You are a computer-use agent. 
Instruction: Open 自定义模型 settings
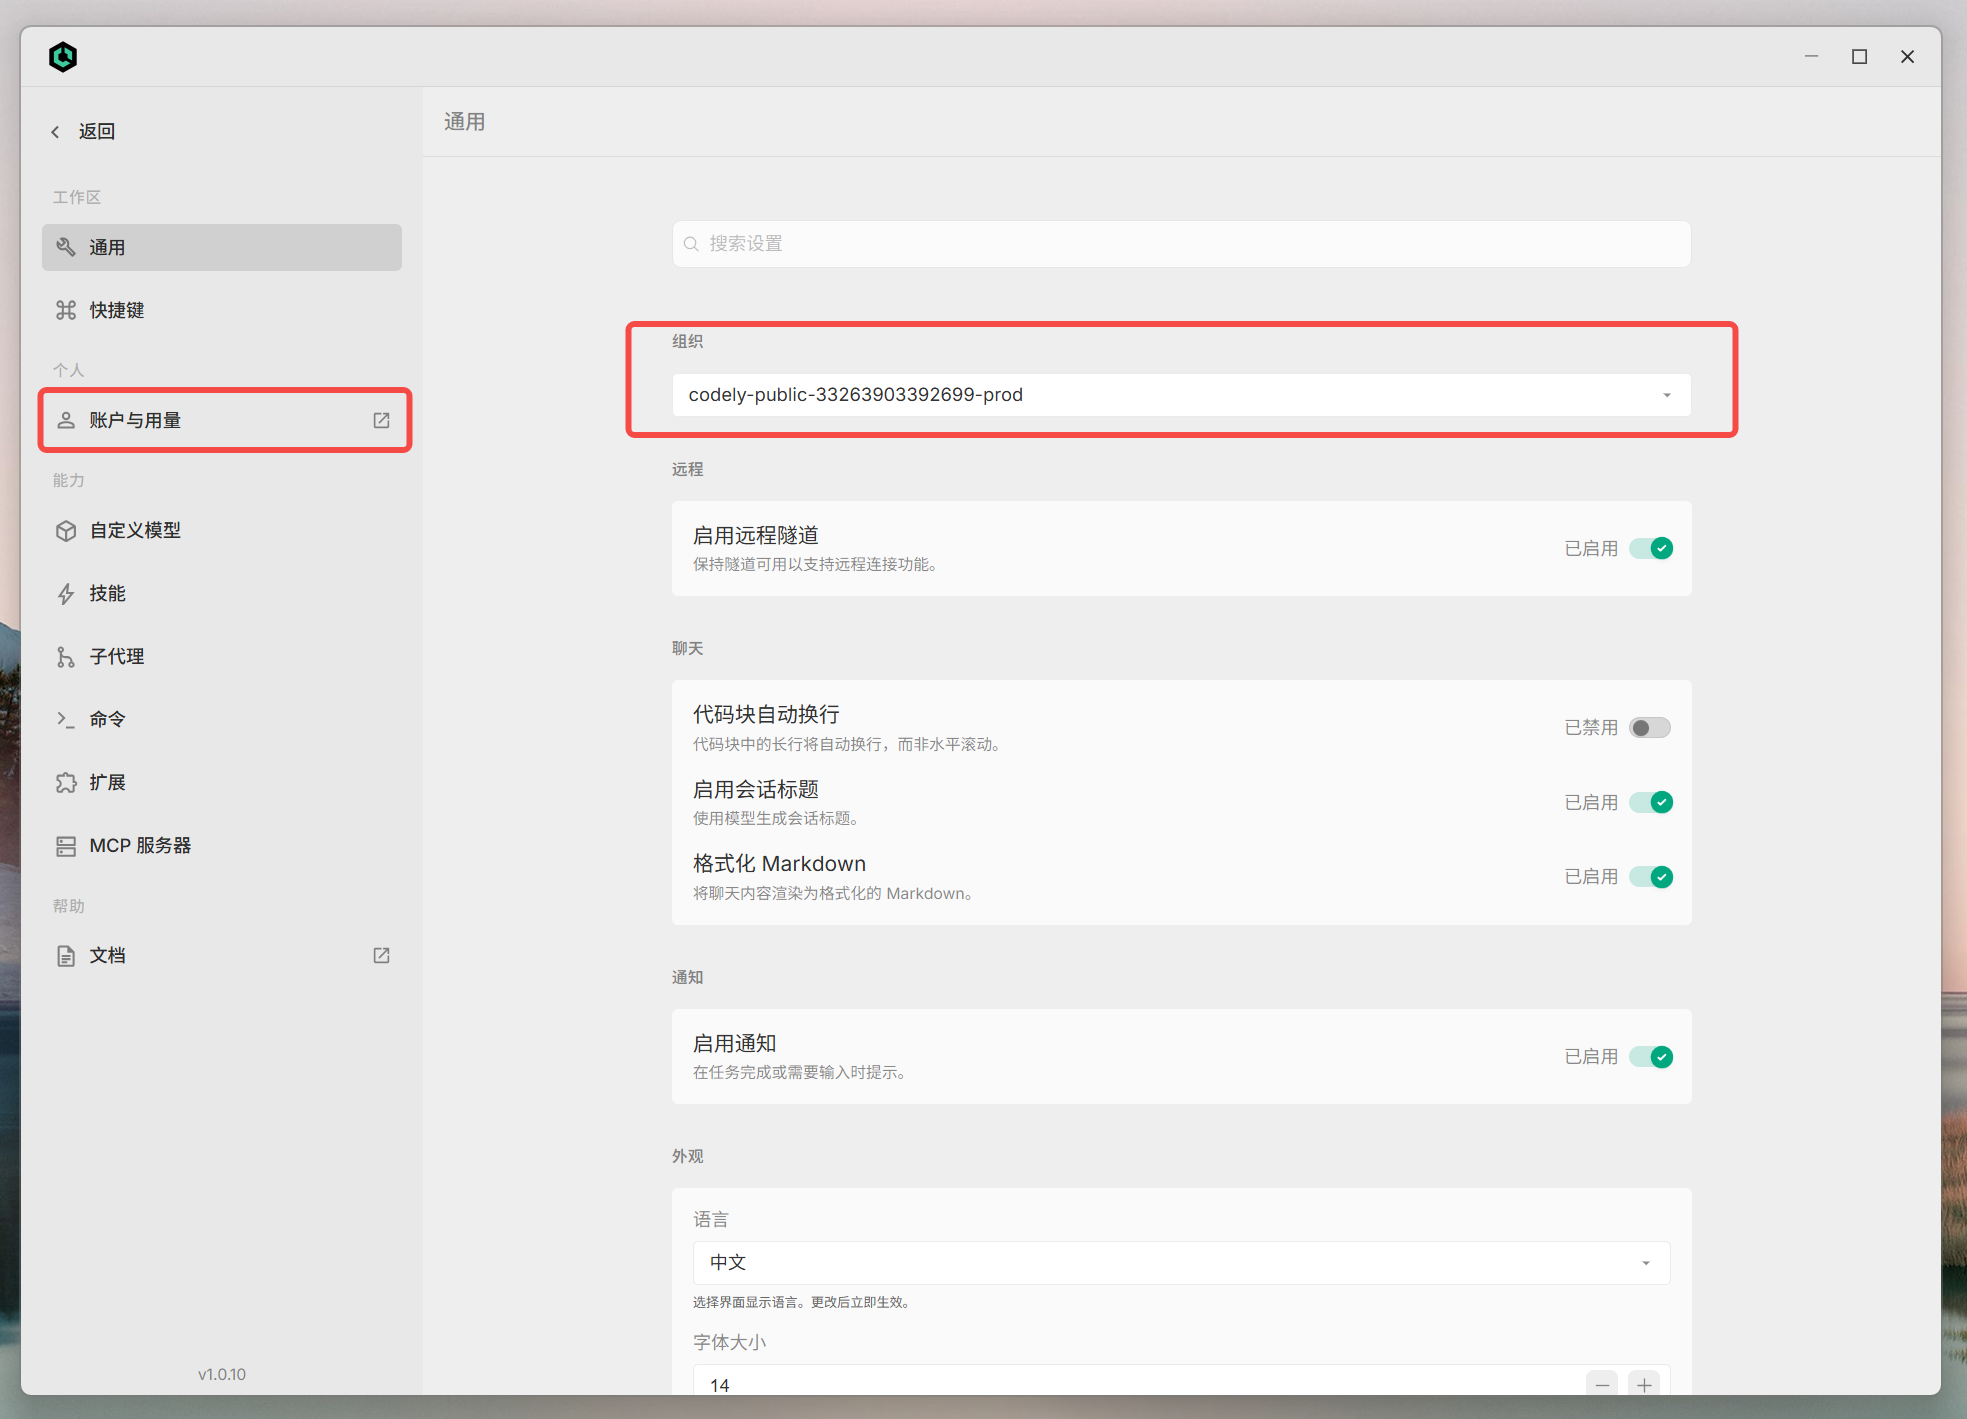pyautogui.click(x=222, y=530)
